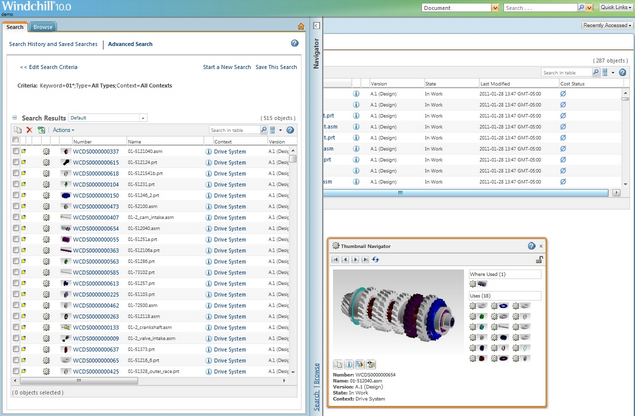Check the checkbox for WCDS0000000337
The width and height of the screenshot is (635, 416).
(17, 151)
